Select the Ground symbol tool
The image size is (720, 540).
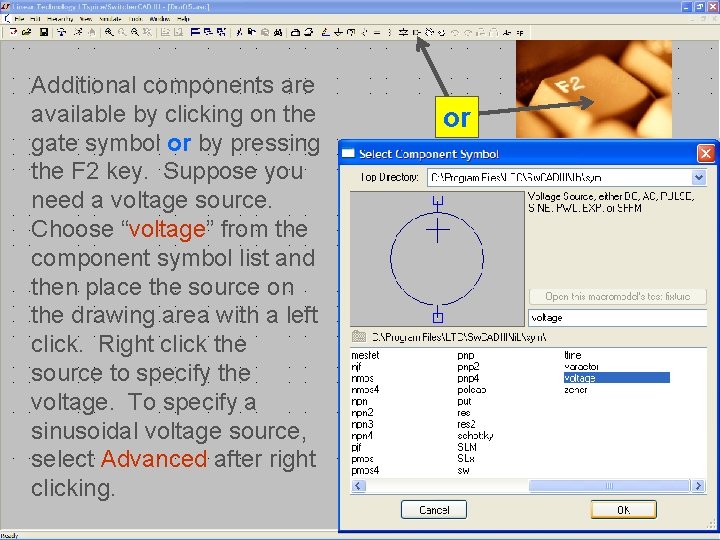(338, 32)
